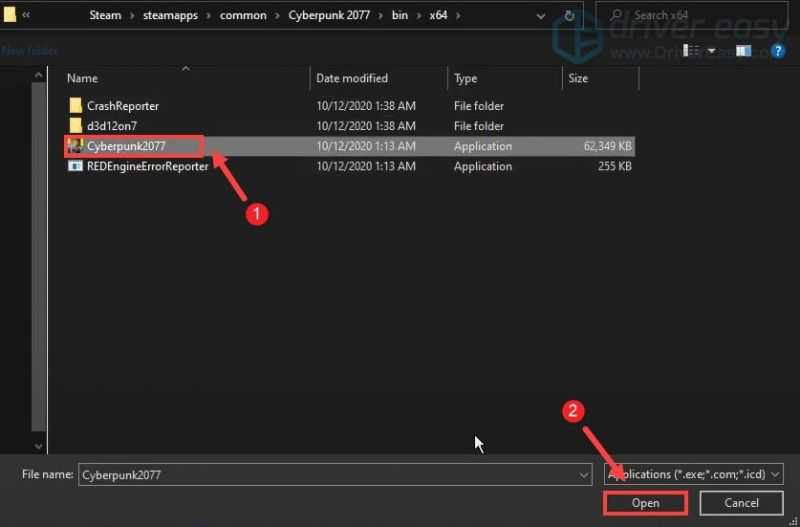
Task: Click the x64 breadcrumb
Action: coord(438,15)
